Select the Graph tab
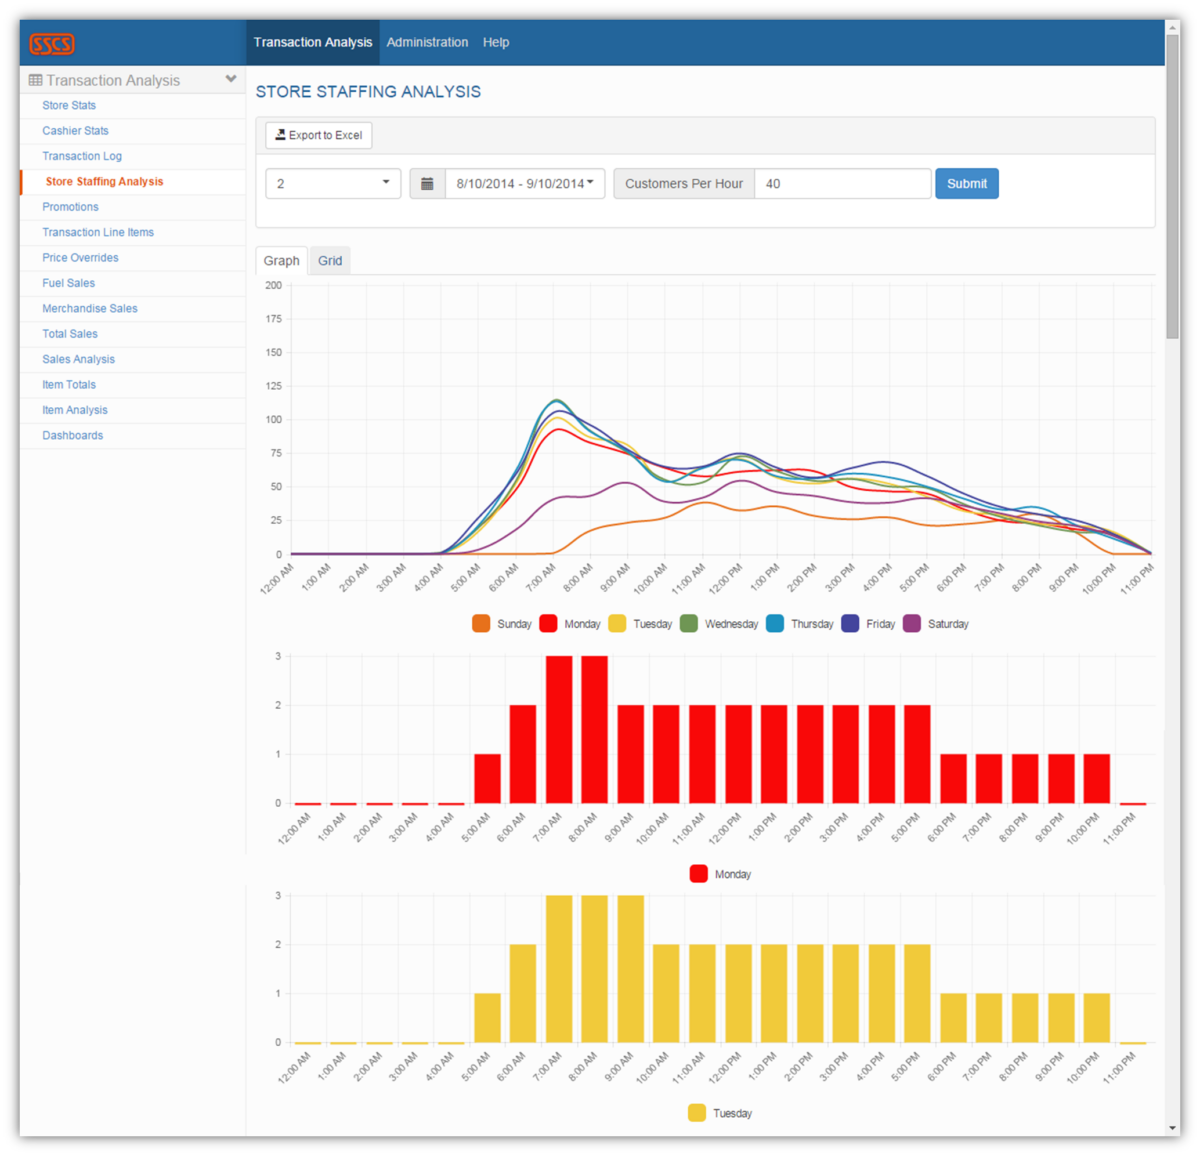The image size is (1200, 1156). pyautogui.click(x=281, y=260)
